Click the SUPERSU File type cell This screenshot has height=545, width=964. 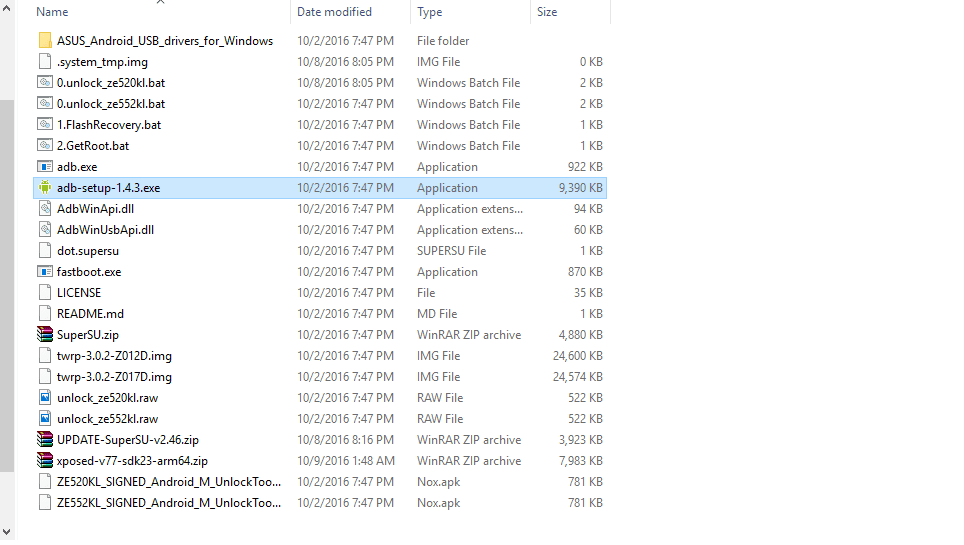[451, 250]
